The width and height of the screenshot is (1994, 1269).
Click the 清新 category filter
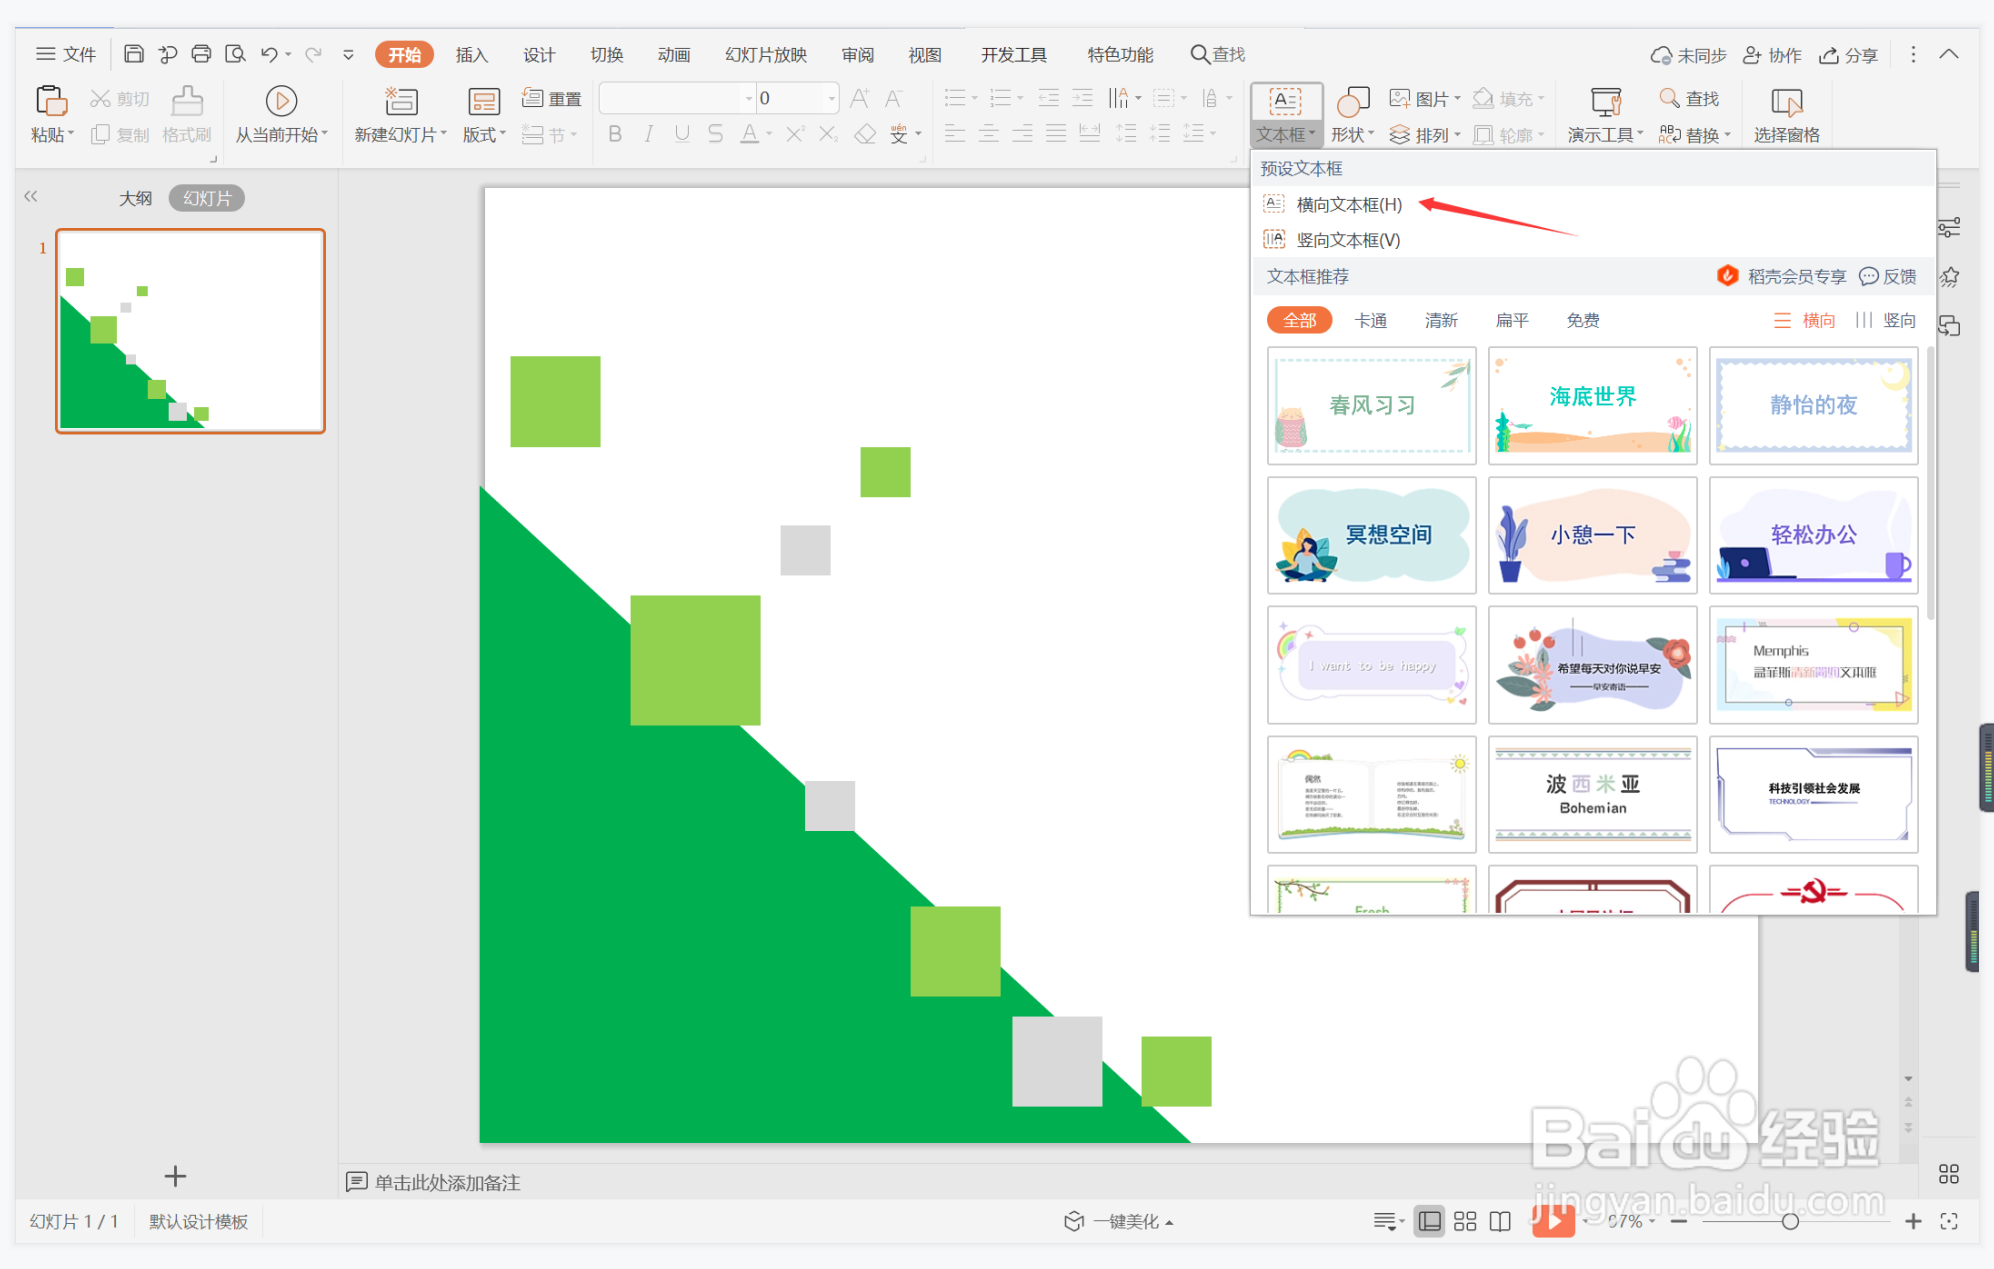click(x=1441, y=320)
